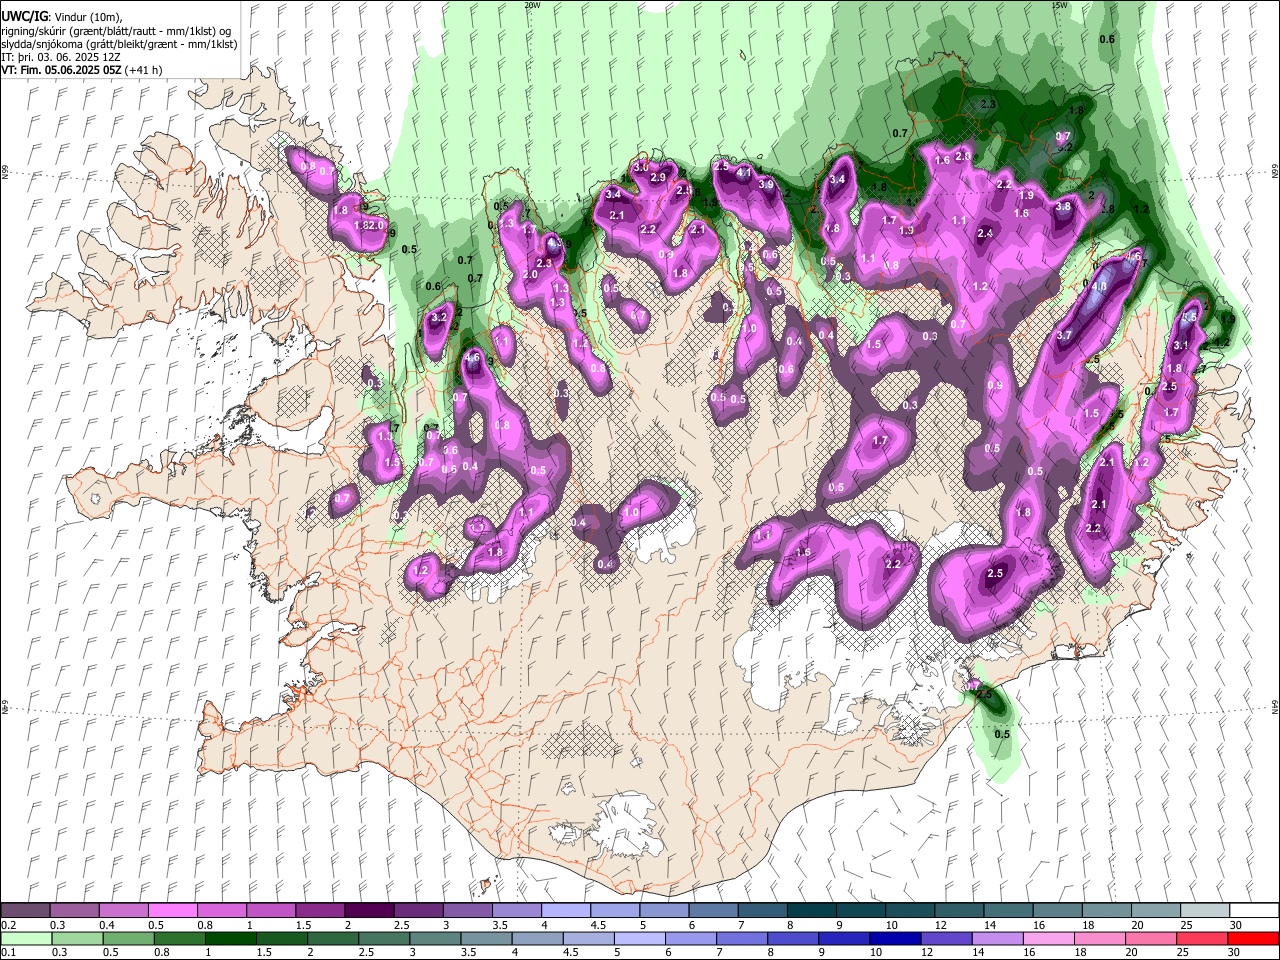Click the palest green first swatch in rain legend
This screenshot has width=1280, height=960.
[26, 938]
